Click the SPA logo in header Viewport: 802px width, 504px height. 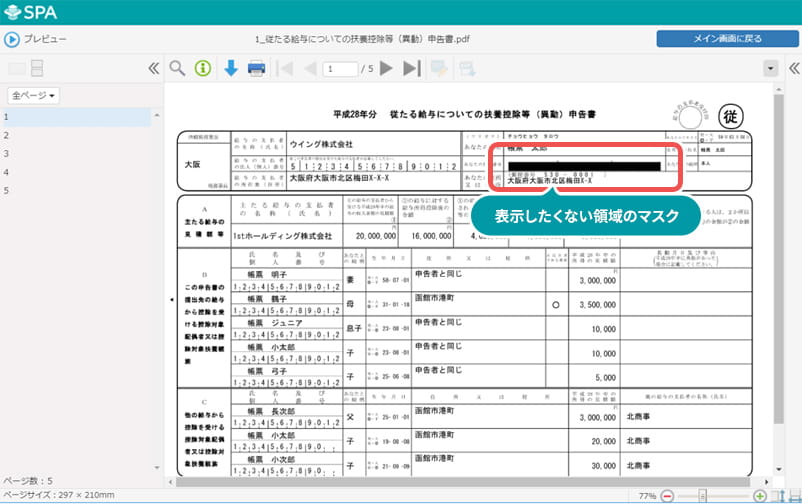point(30,12)
